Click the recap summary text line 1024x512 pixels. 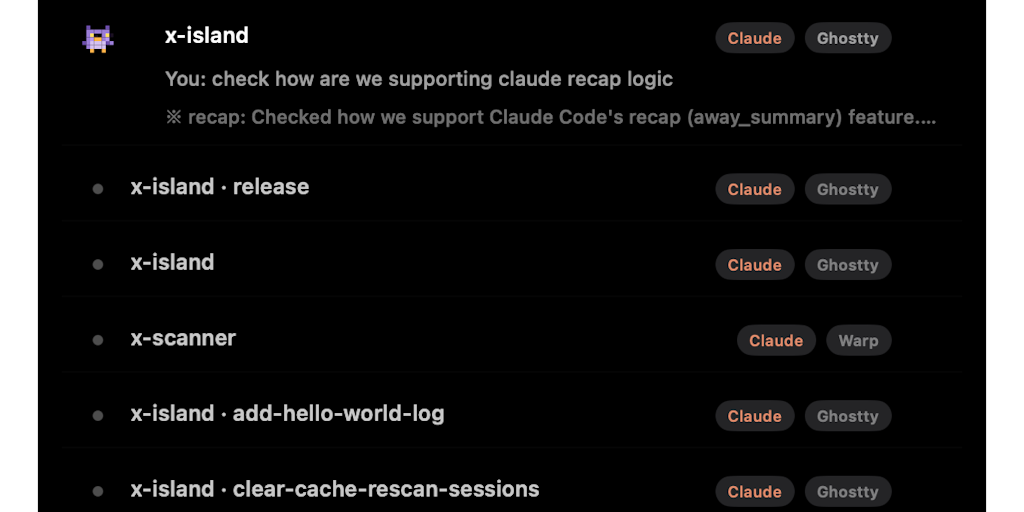click(550, 117)
